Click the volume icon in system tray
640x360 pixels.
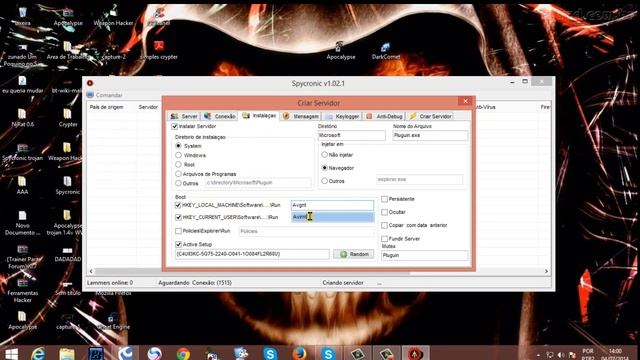(x=561, y=355)
